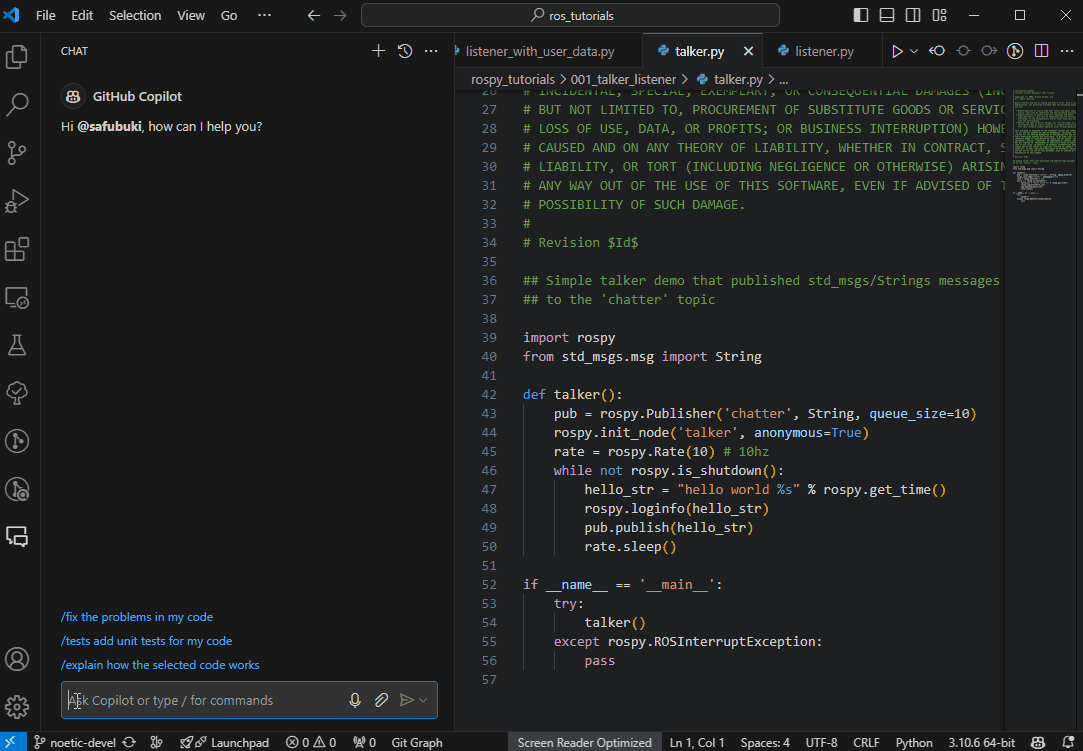Toggle Screen Reader Optimized mode
Viewport: 1083px width, 751px height.
coord(584,742)
